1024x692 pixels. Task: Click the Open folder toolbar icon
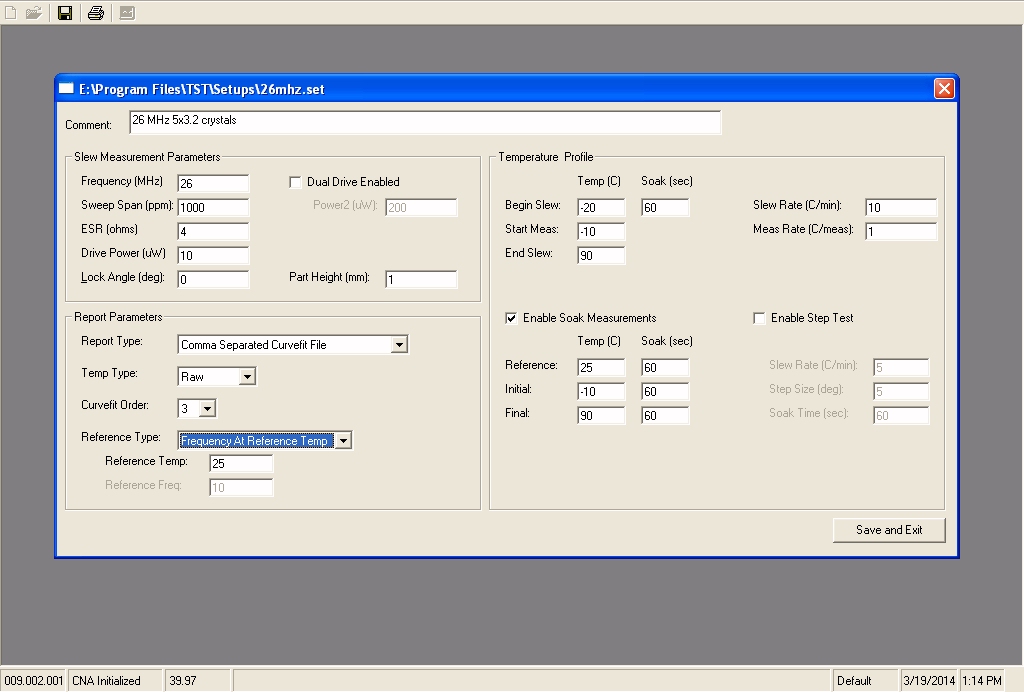point(34,13)
